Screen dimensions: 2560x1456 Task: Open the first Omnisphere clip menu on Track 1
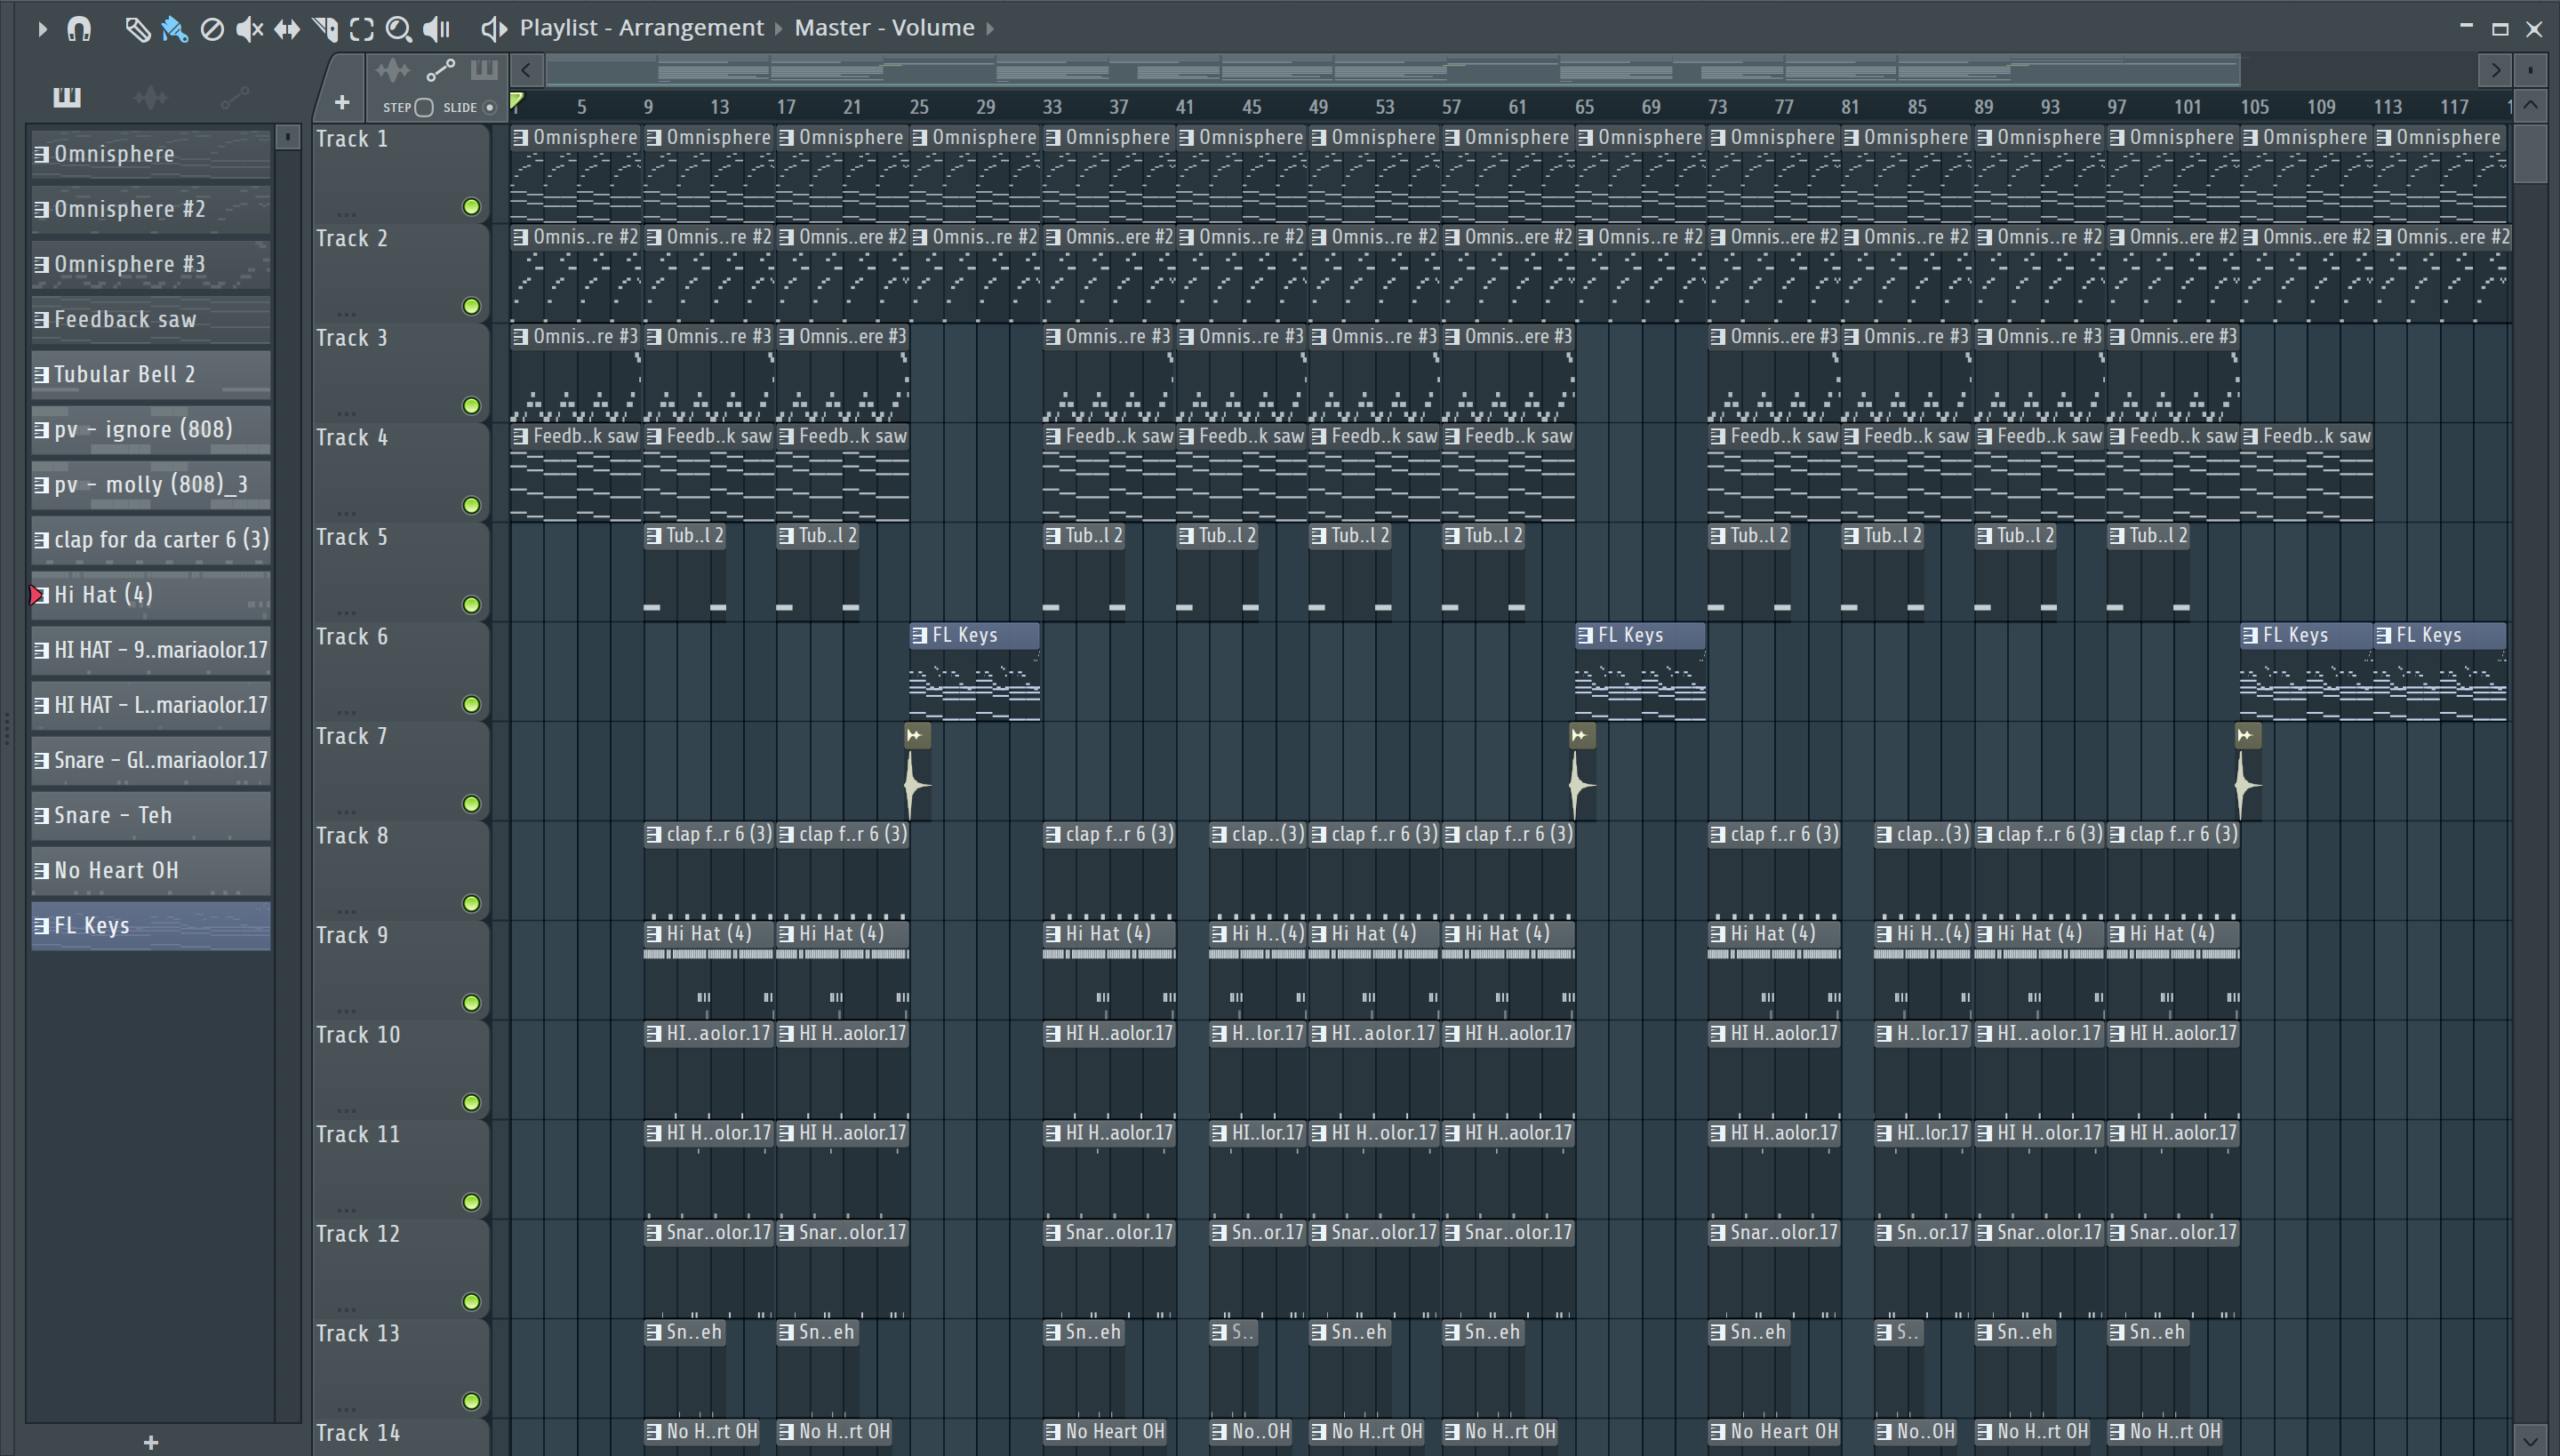[x=521, y=138]
